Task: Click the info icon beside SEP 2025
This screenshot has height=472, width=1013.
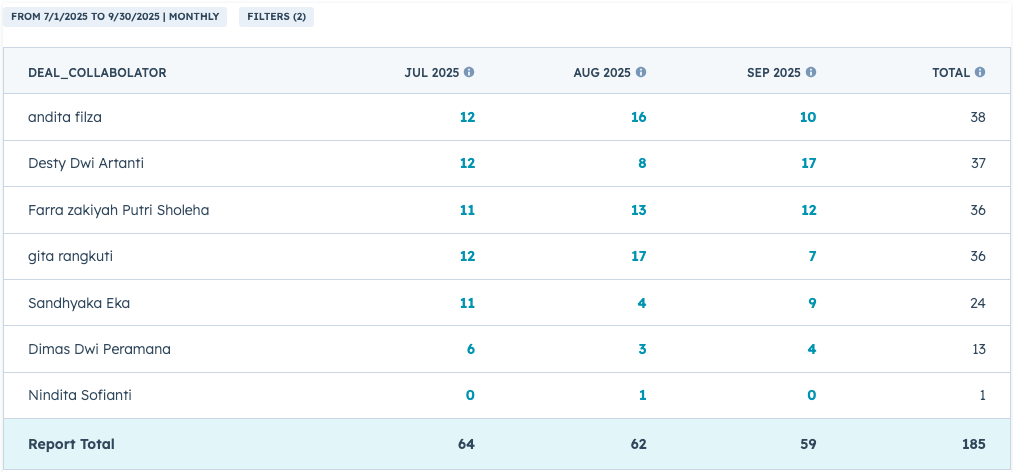Action: click(x=811, y=73)
